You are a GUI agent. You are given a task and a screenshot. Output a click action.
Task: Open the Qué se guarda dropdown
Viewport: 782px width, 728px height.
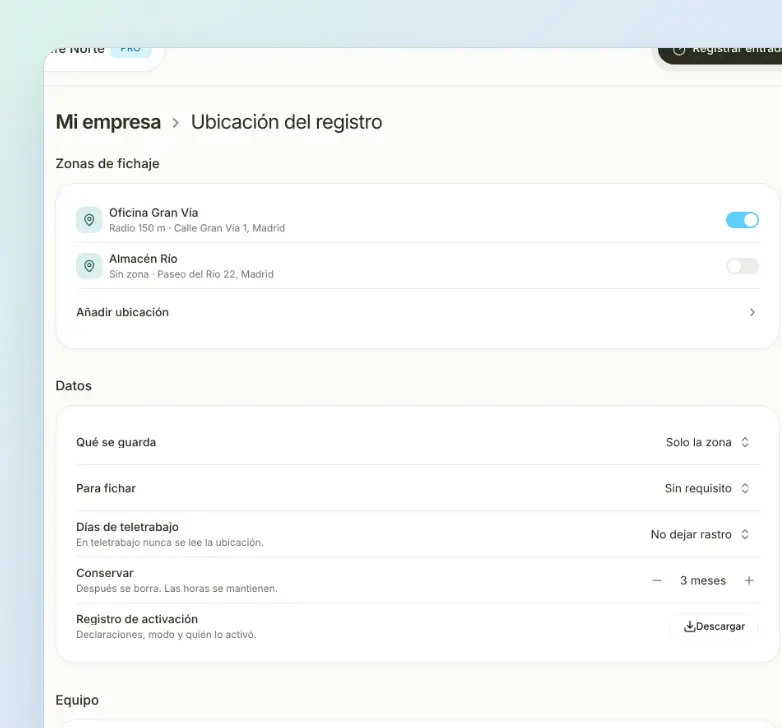[707, 442]
